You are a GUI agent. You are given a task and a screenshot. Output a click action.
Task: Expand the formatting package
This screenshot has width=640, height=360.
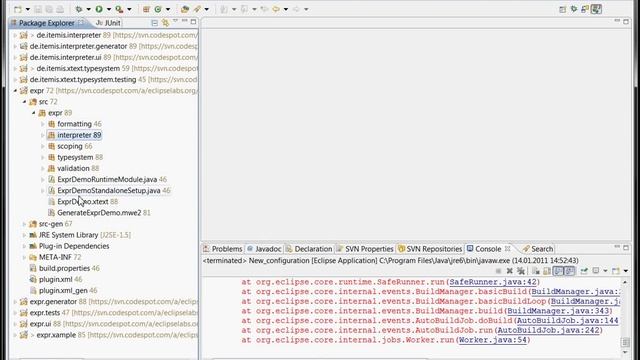(43, 124)
